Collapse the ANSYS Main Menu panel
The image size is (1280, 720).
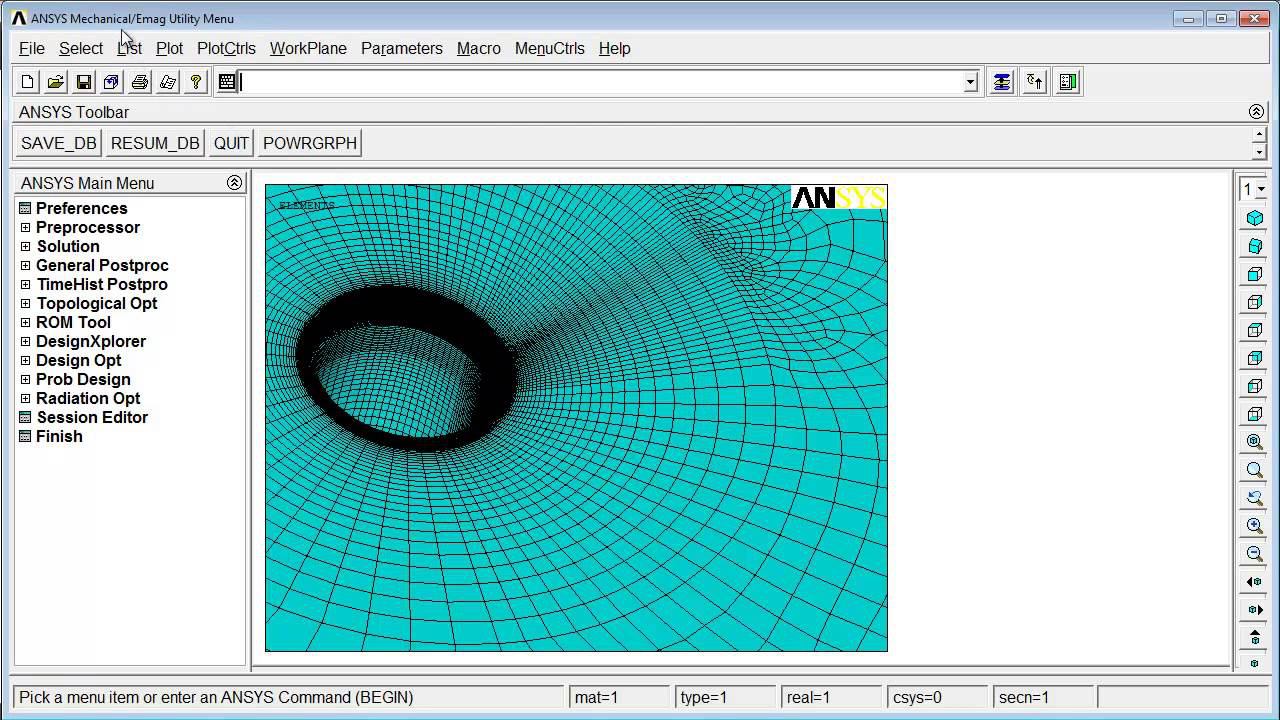point(234,183)
